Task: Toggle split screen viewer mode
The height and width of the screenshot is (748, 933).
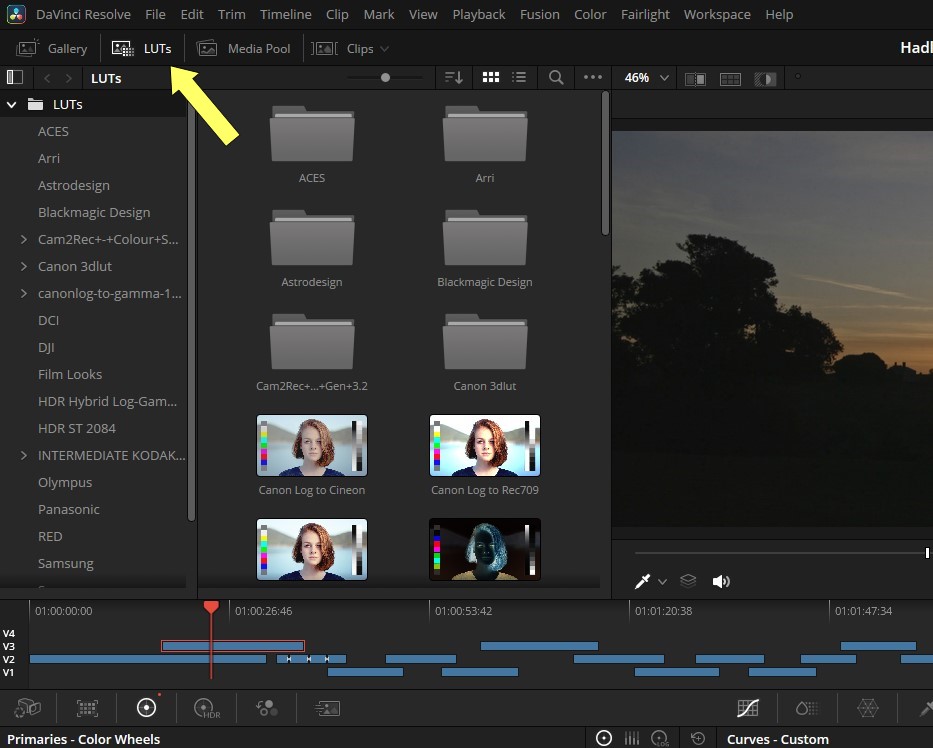Action: coord(730,79)
